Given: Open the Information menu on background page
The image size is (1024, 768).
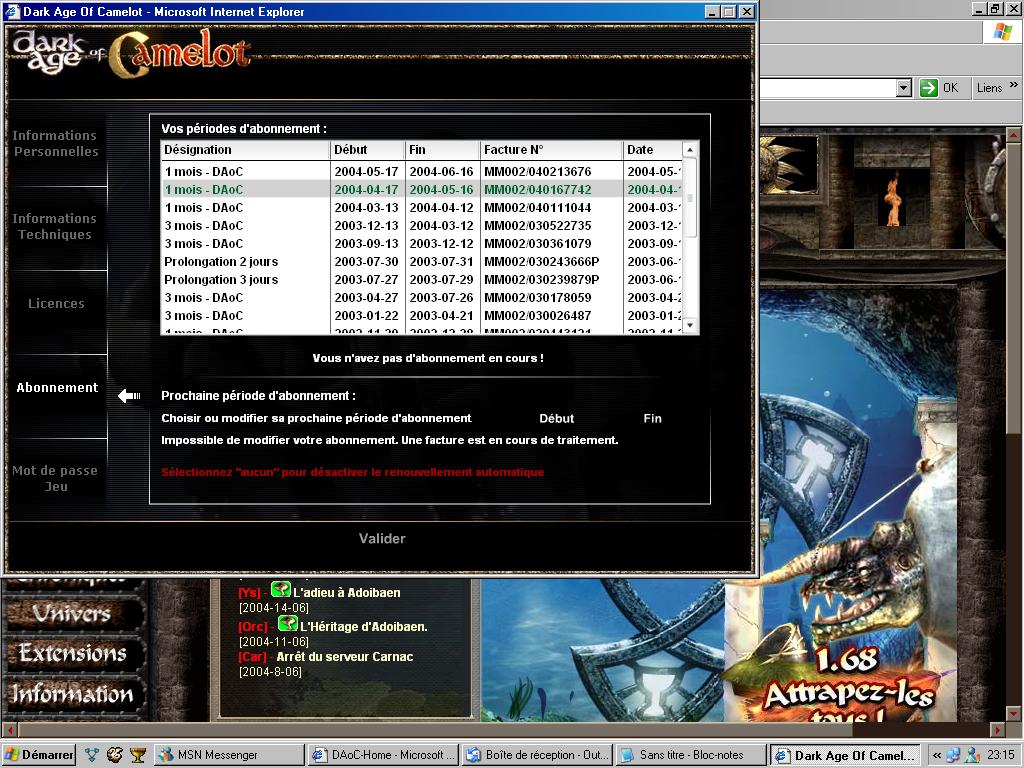Looking at the screenshot, I should pyautogui.click(x=72, y=694).
